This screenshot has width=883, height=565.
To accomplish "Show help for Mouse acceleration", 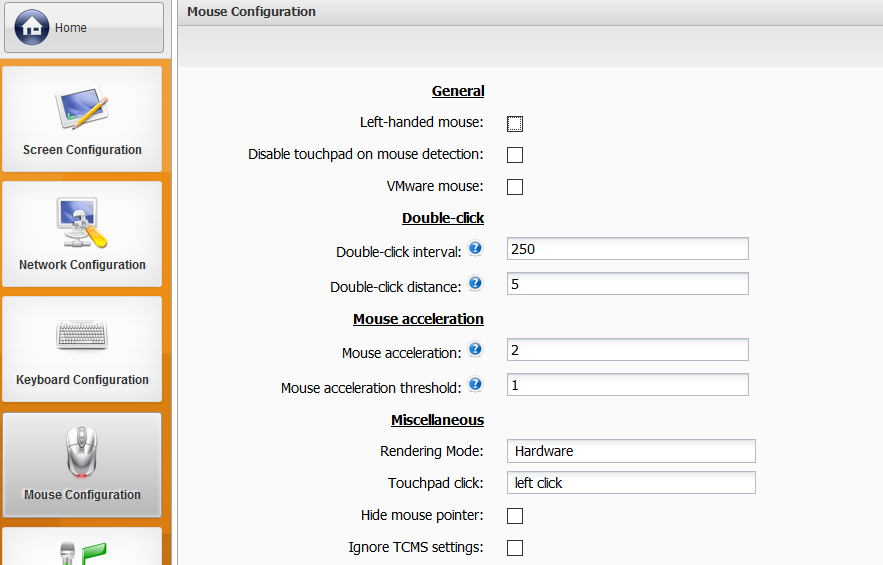I will 475,349.
